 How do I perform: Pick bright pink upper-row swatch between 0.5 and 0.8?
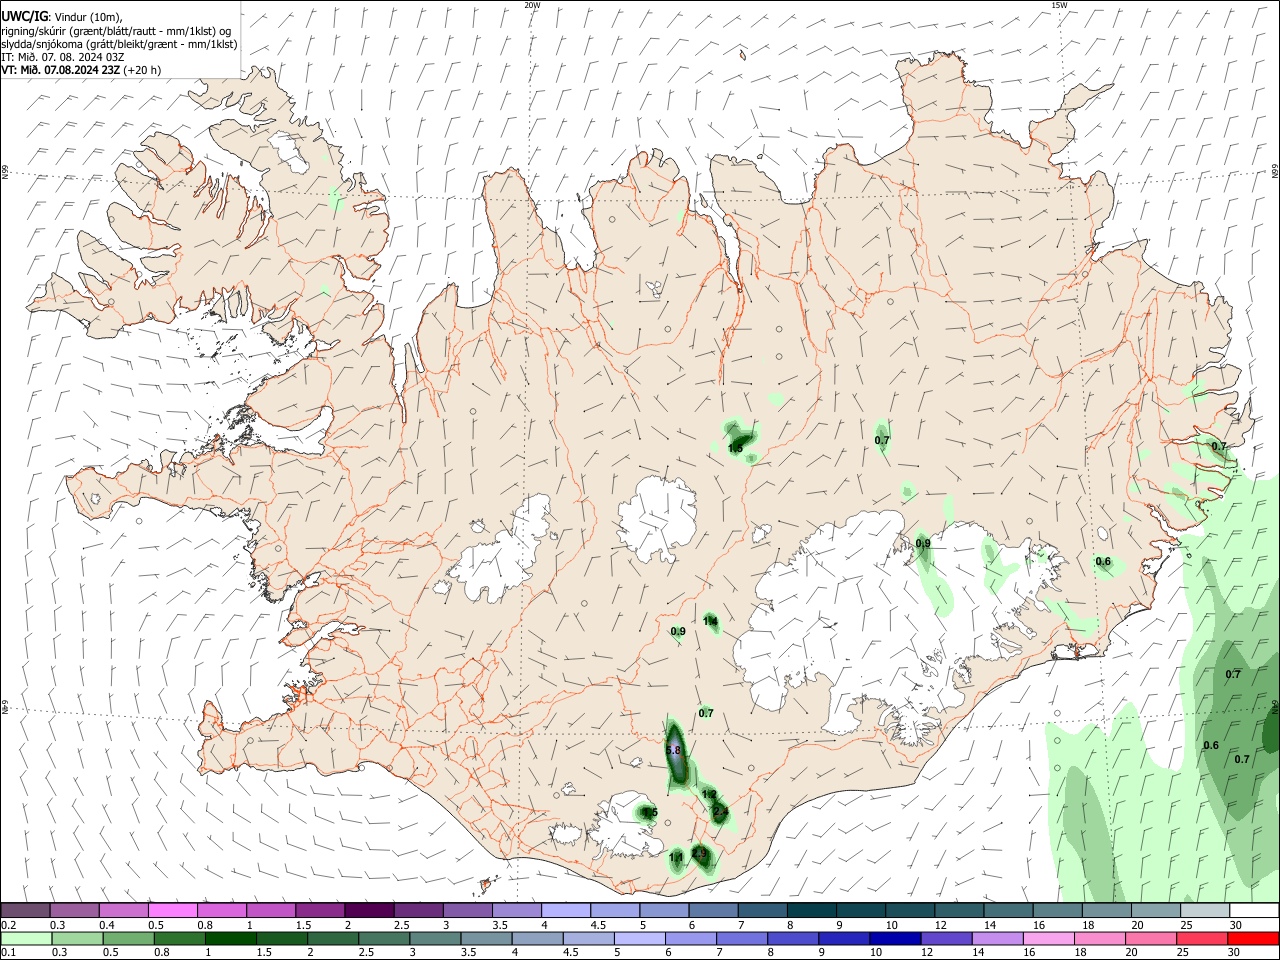pos(172,910)
